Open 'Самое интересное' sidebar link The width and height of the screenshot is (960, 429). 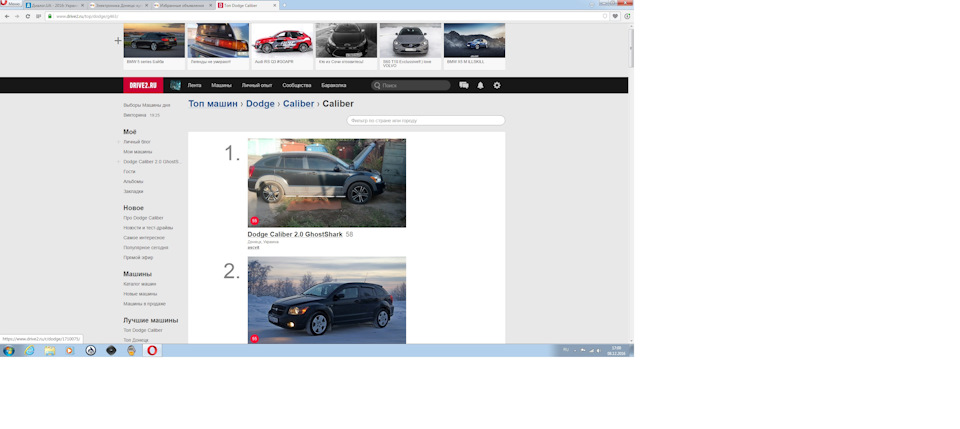[x=144, y=237]
